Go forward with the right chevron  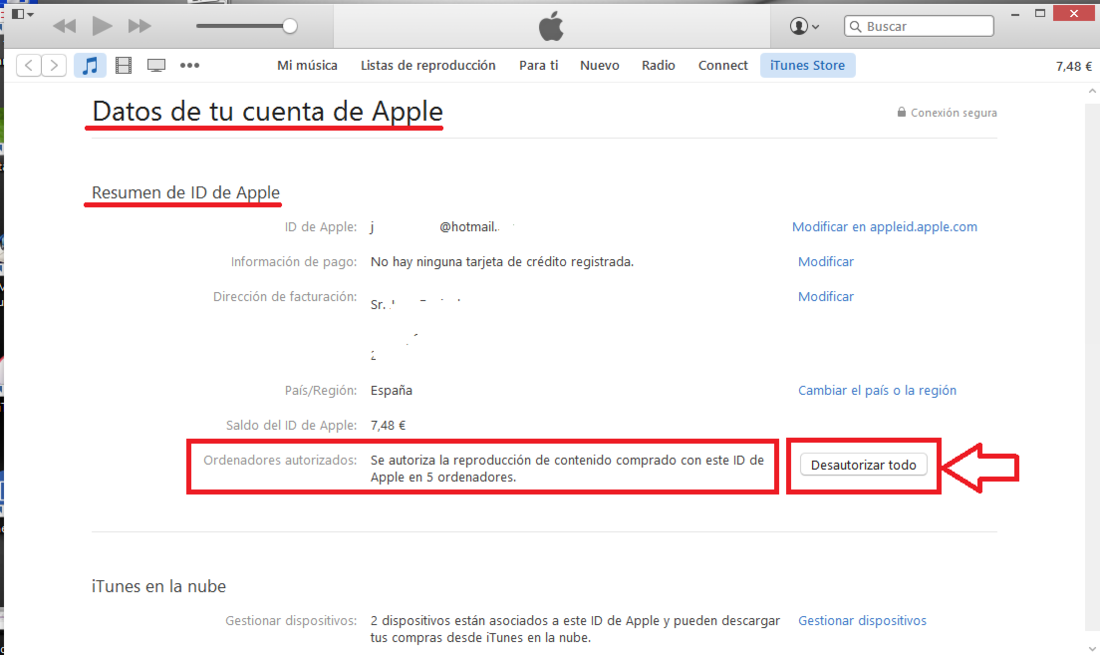click(54, 65)
